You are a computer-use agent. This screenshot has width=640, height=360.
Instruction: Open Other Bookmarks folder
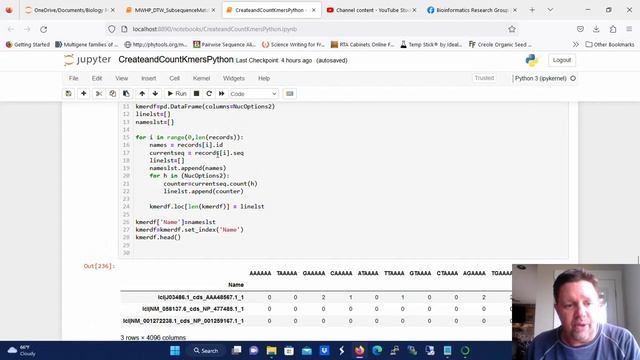pos(610,44)
